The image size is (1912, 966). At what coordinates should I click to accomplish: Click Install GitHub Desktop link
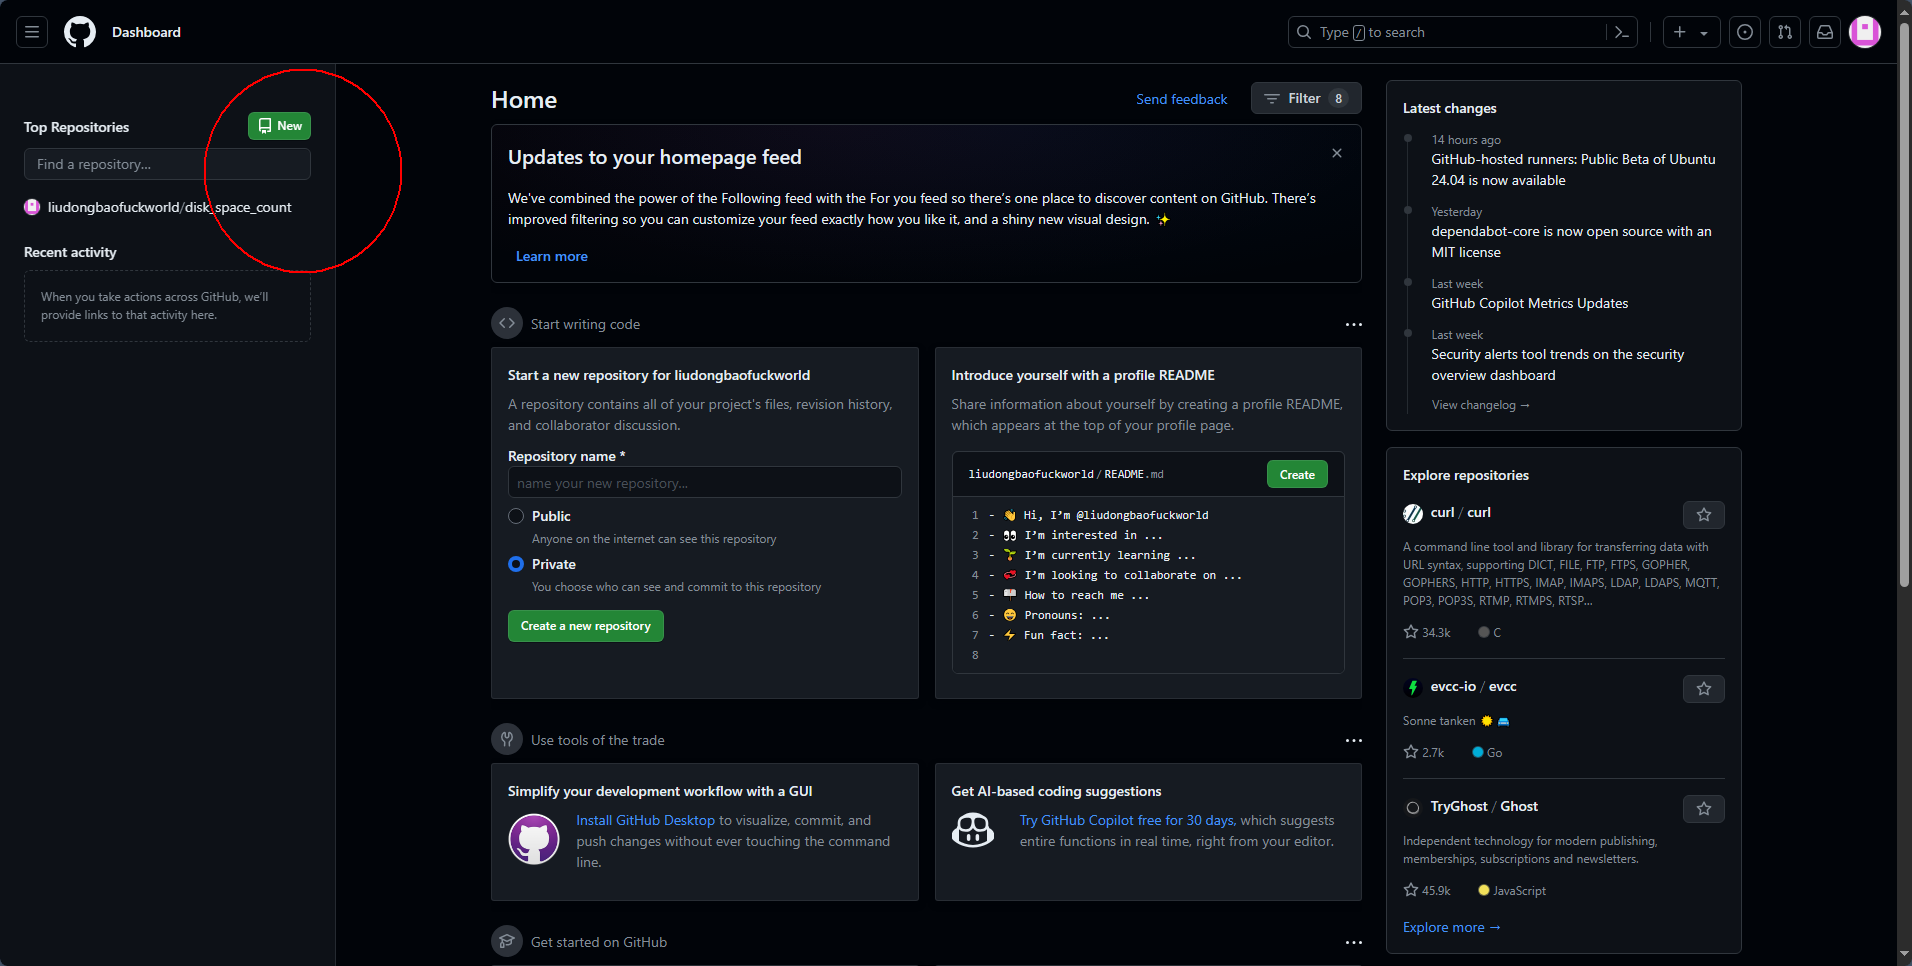pyautogui.click(x=645, y=820)
